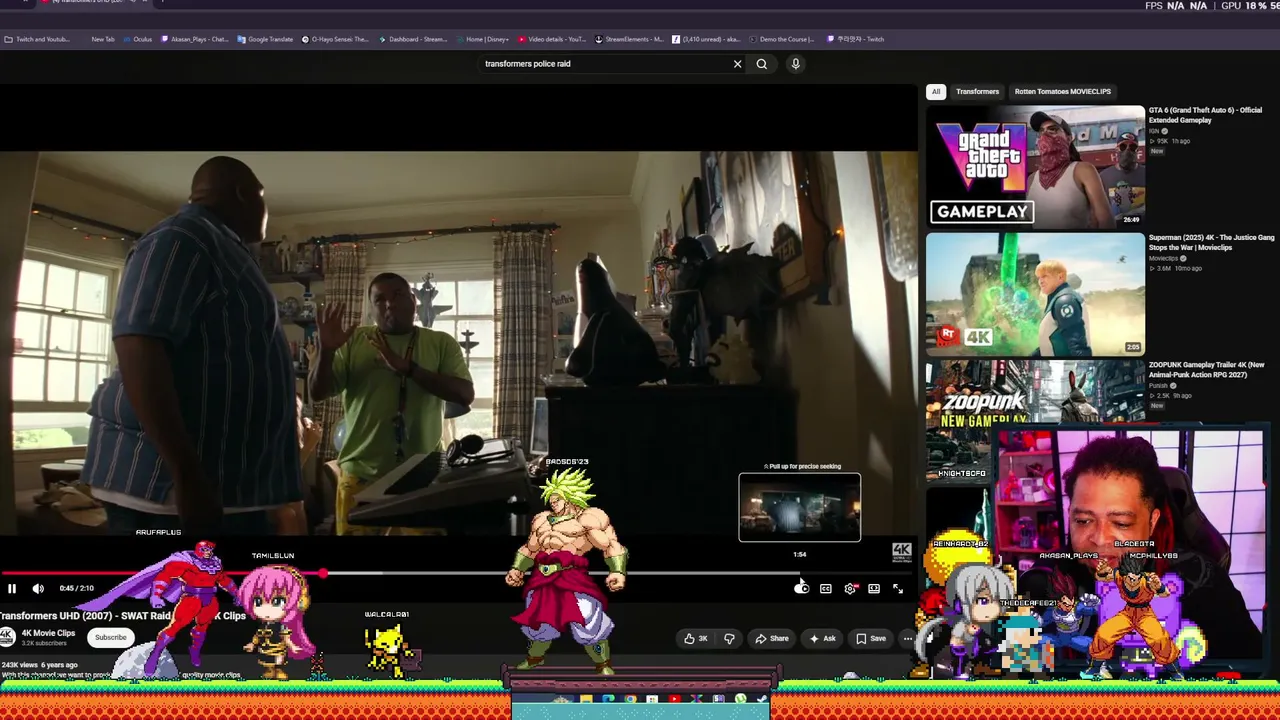This screenshot has width=1280, height=720.
Task: Open the Oculus bookmark
Action: pyautogui.click(x=138, y=40)
